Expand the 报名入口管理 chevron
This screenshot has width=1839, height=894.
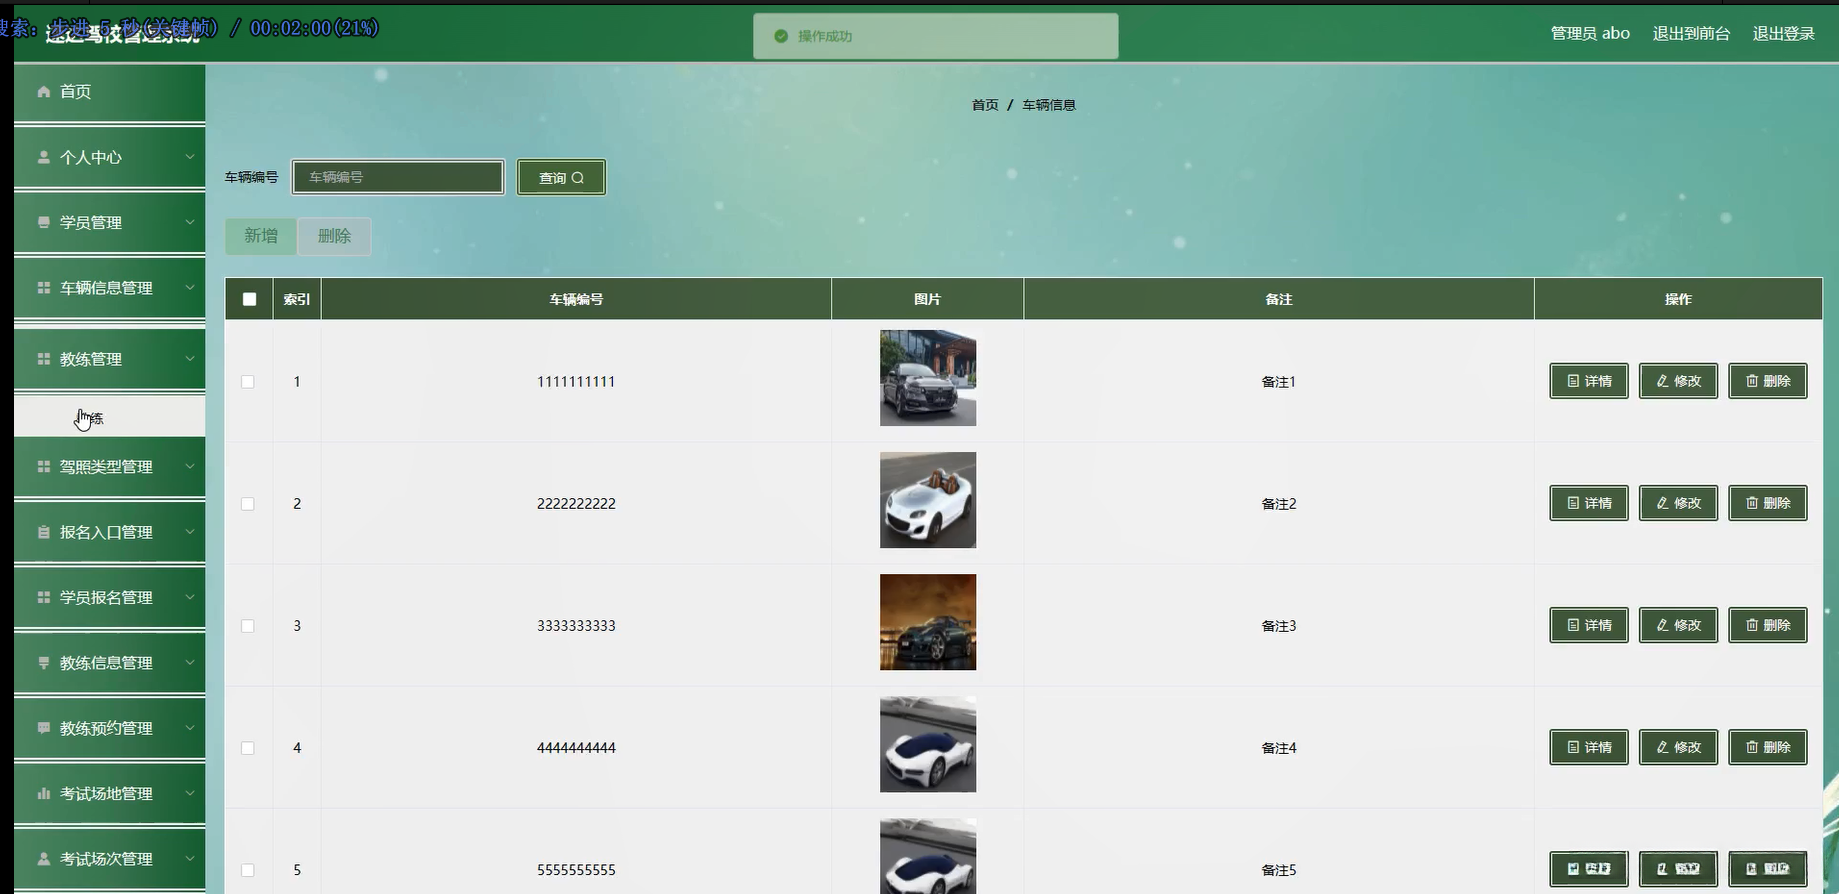[190, 532]
